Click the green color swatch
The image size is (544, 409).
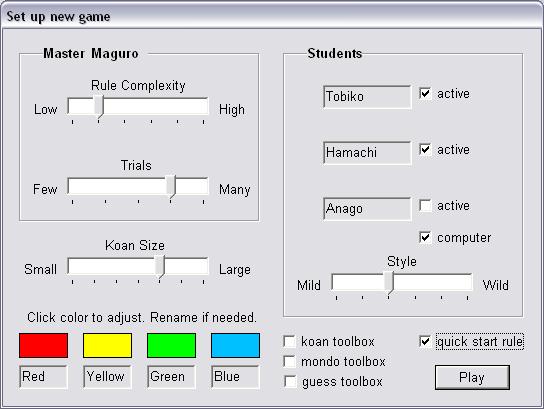tap(171, 346)
